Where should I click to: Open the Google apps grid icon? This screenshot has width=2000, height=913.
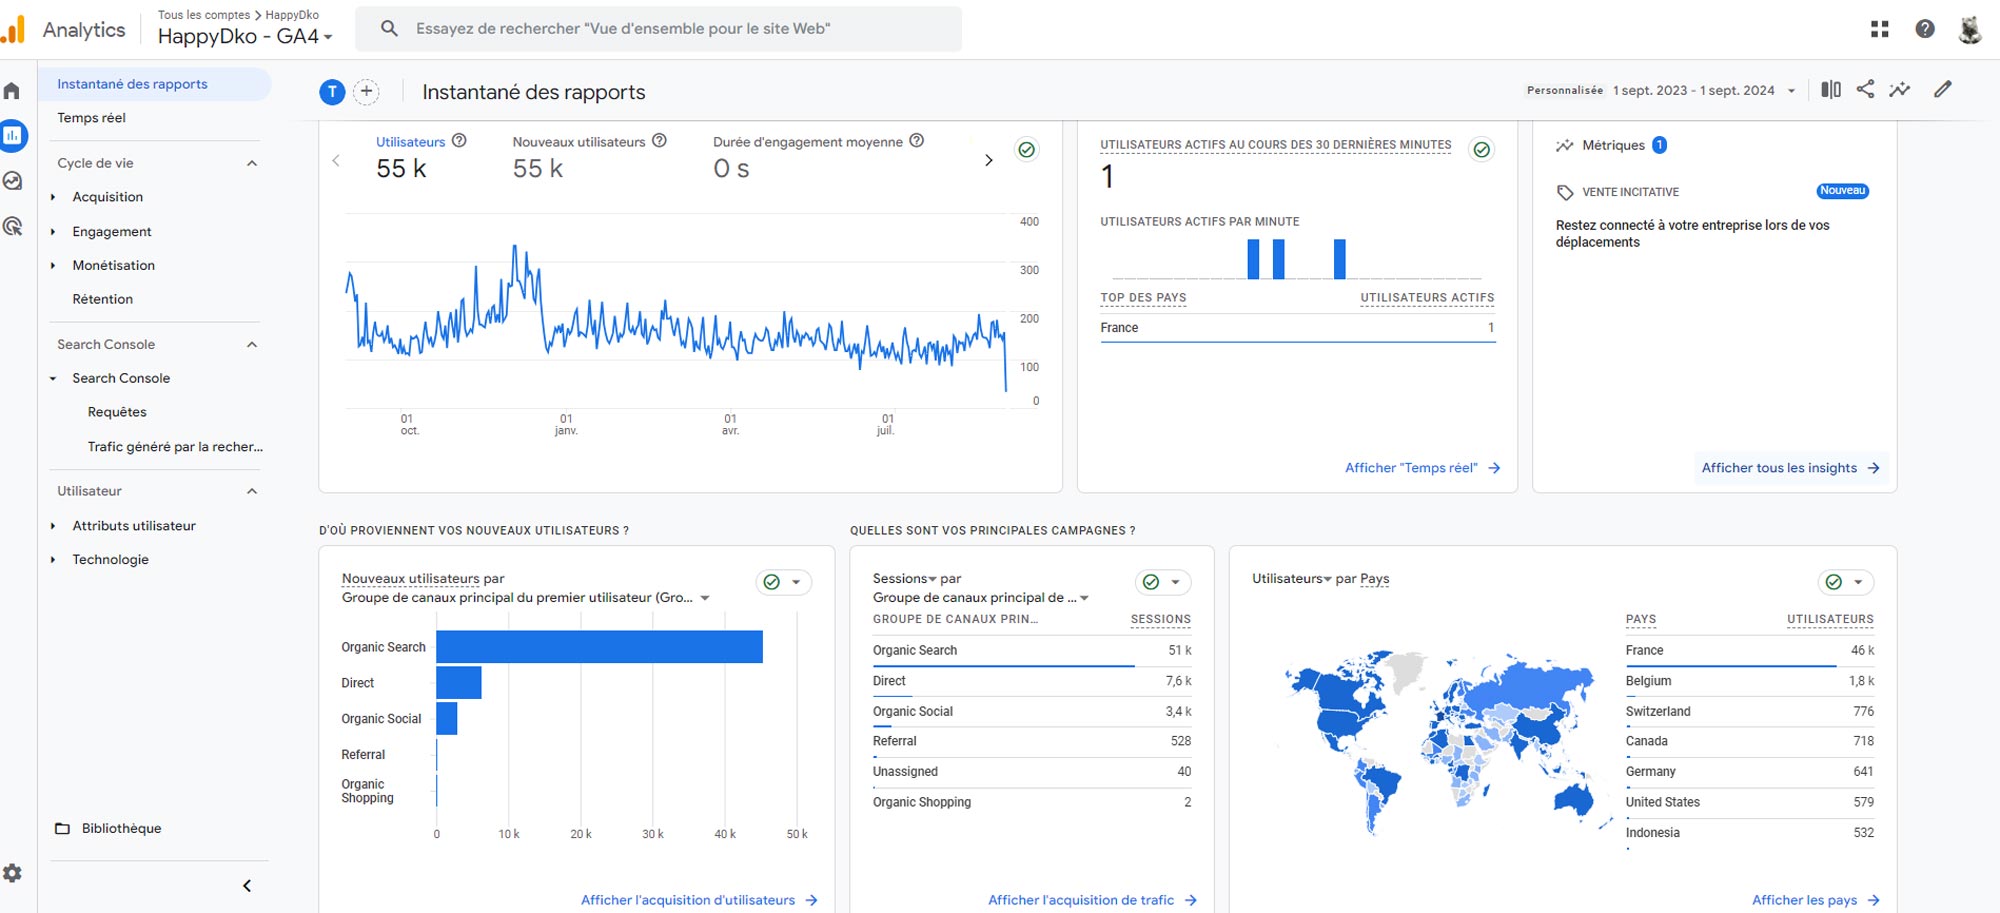(1880, 29)
